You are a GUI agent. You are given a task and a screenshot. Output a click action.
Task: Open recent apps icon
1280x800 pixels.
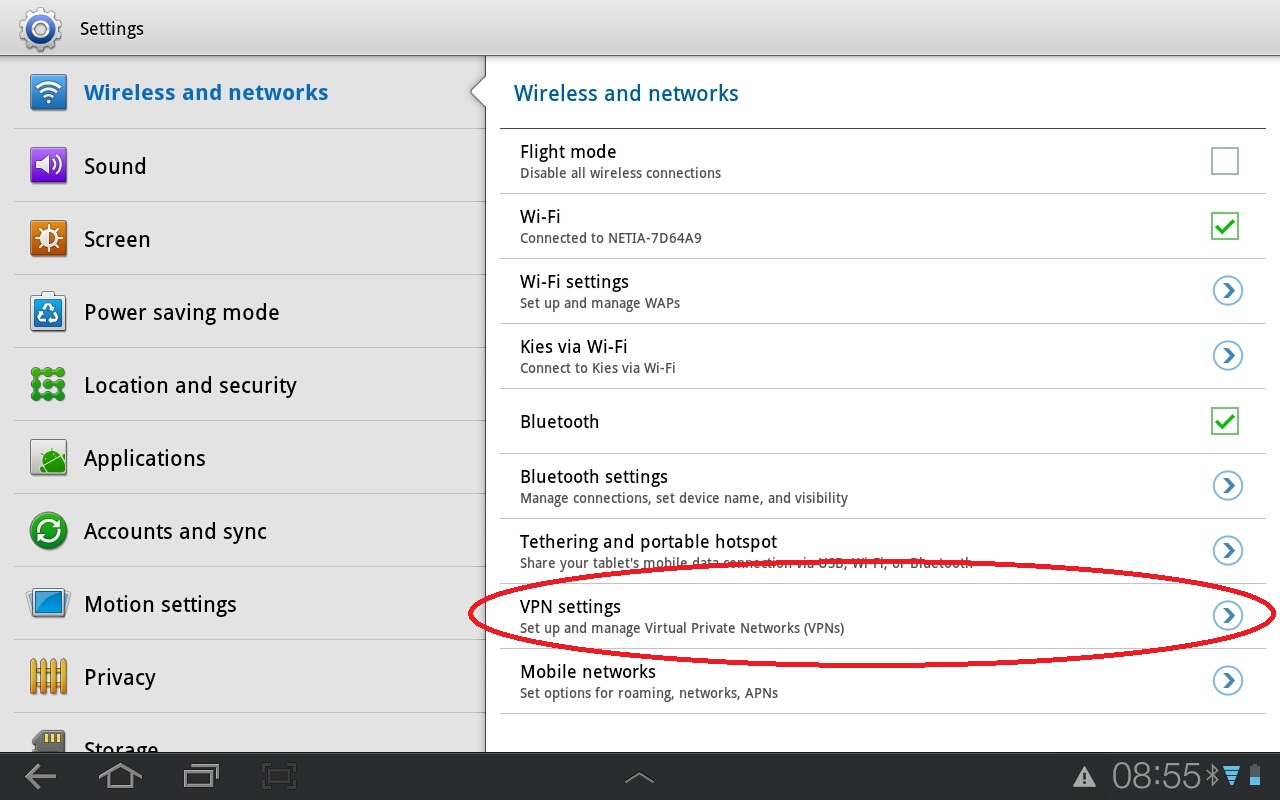201,776
